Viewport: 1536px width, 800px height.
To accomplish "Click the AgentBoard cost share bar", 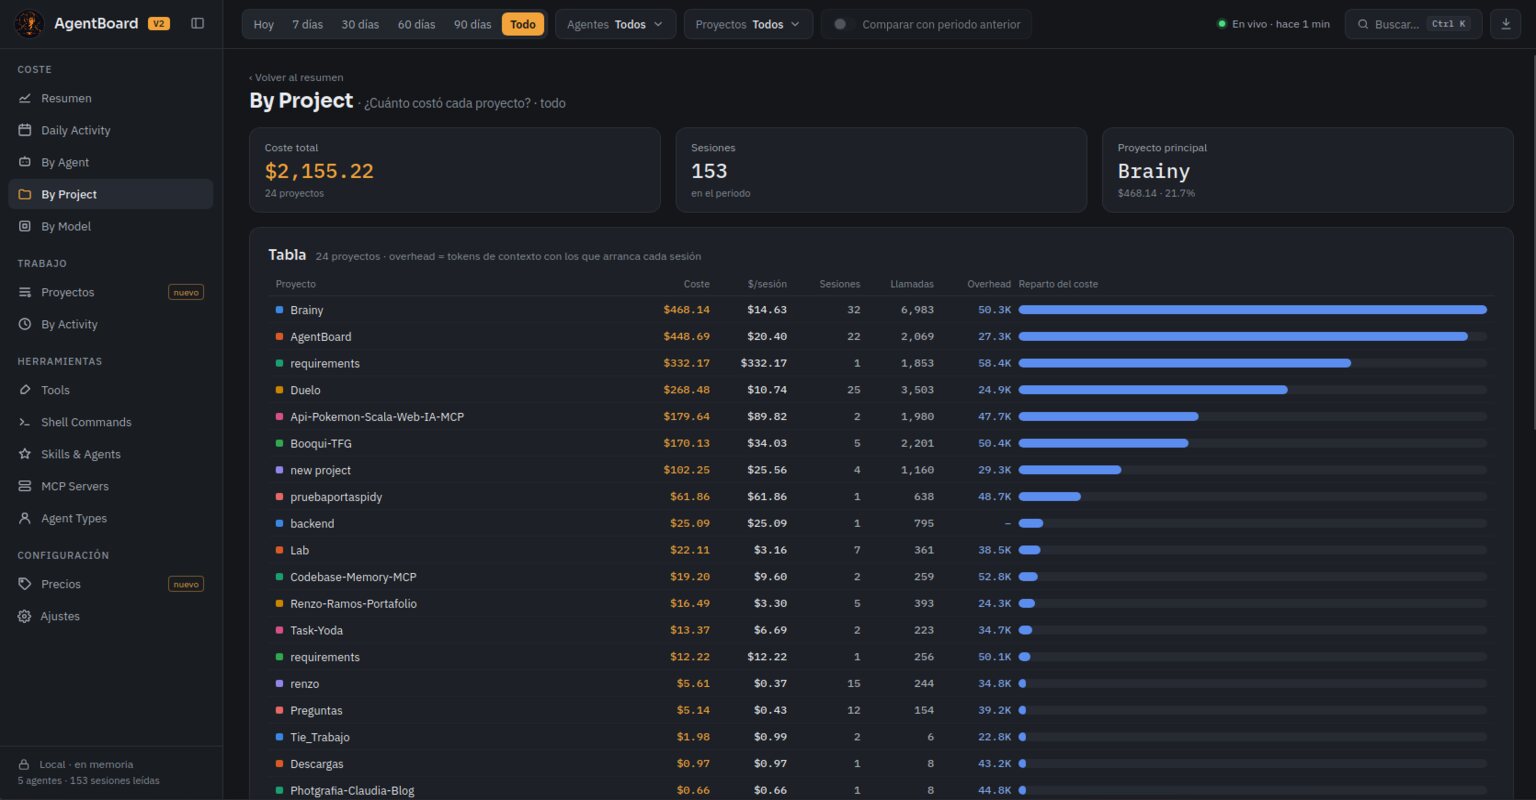I will pyautogui.click(x=1252, y=337).
